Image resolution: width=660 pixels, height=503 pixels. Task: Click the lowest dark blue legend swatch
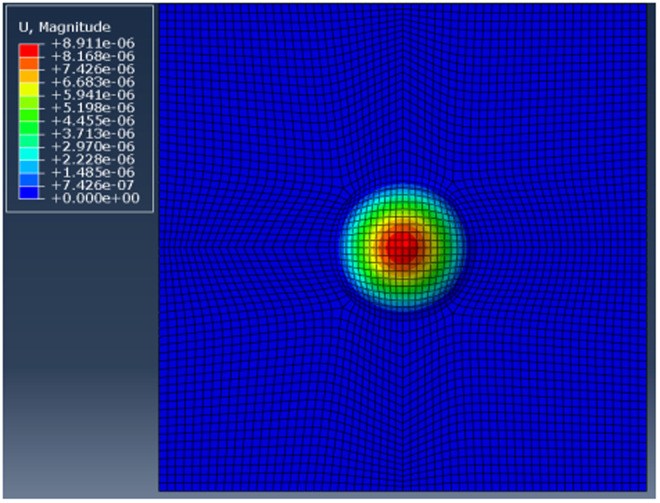(29, 192)
